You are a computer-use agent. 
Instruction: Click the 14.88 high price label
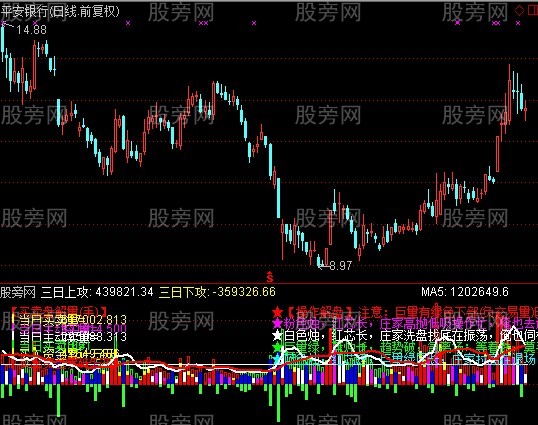click(31, 30)
